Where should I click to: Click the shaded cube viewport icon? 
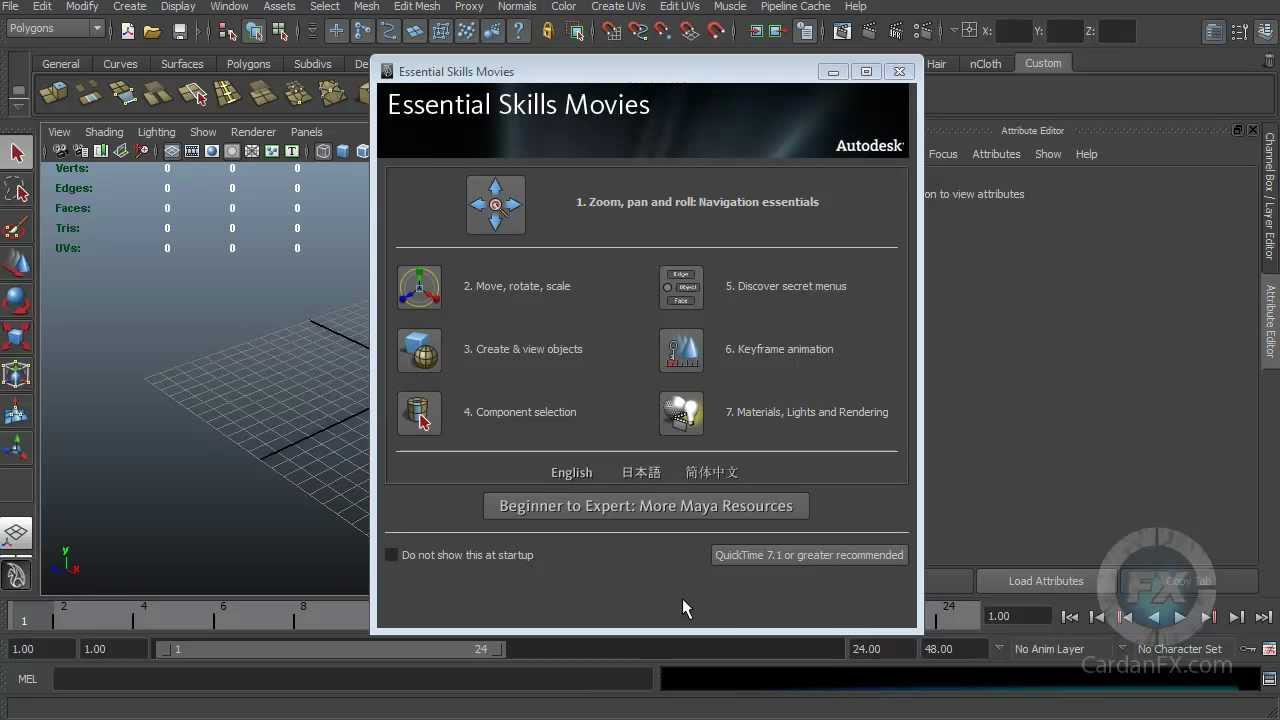pyautogui.click(x=343, y=152)
